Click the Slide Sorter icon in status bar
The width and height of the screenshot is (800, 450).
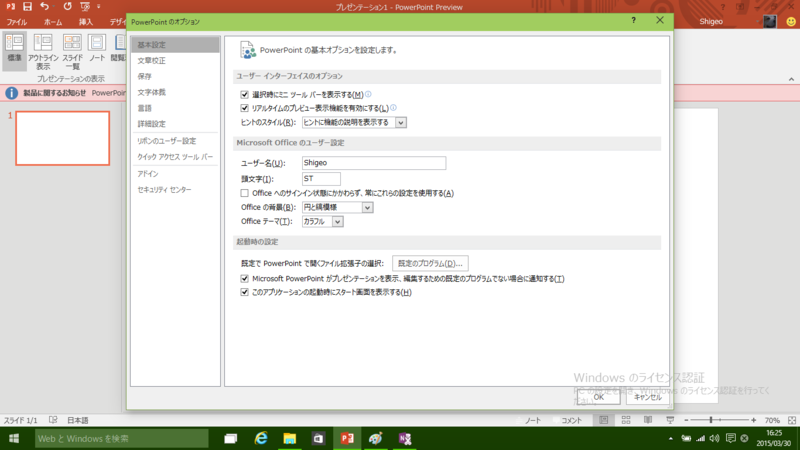click(626, 420)
